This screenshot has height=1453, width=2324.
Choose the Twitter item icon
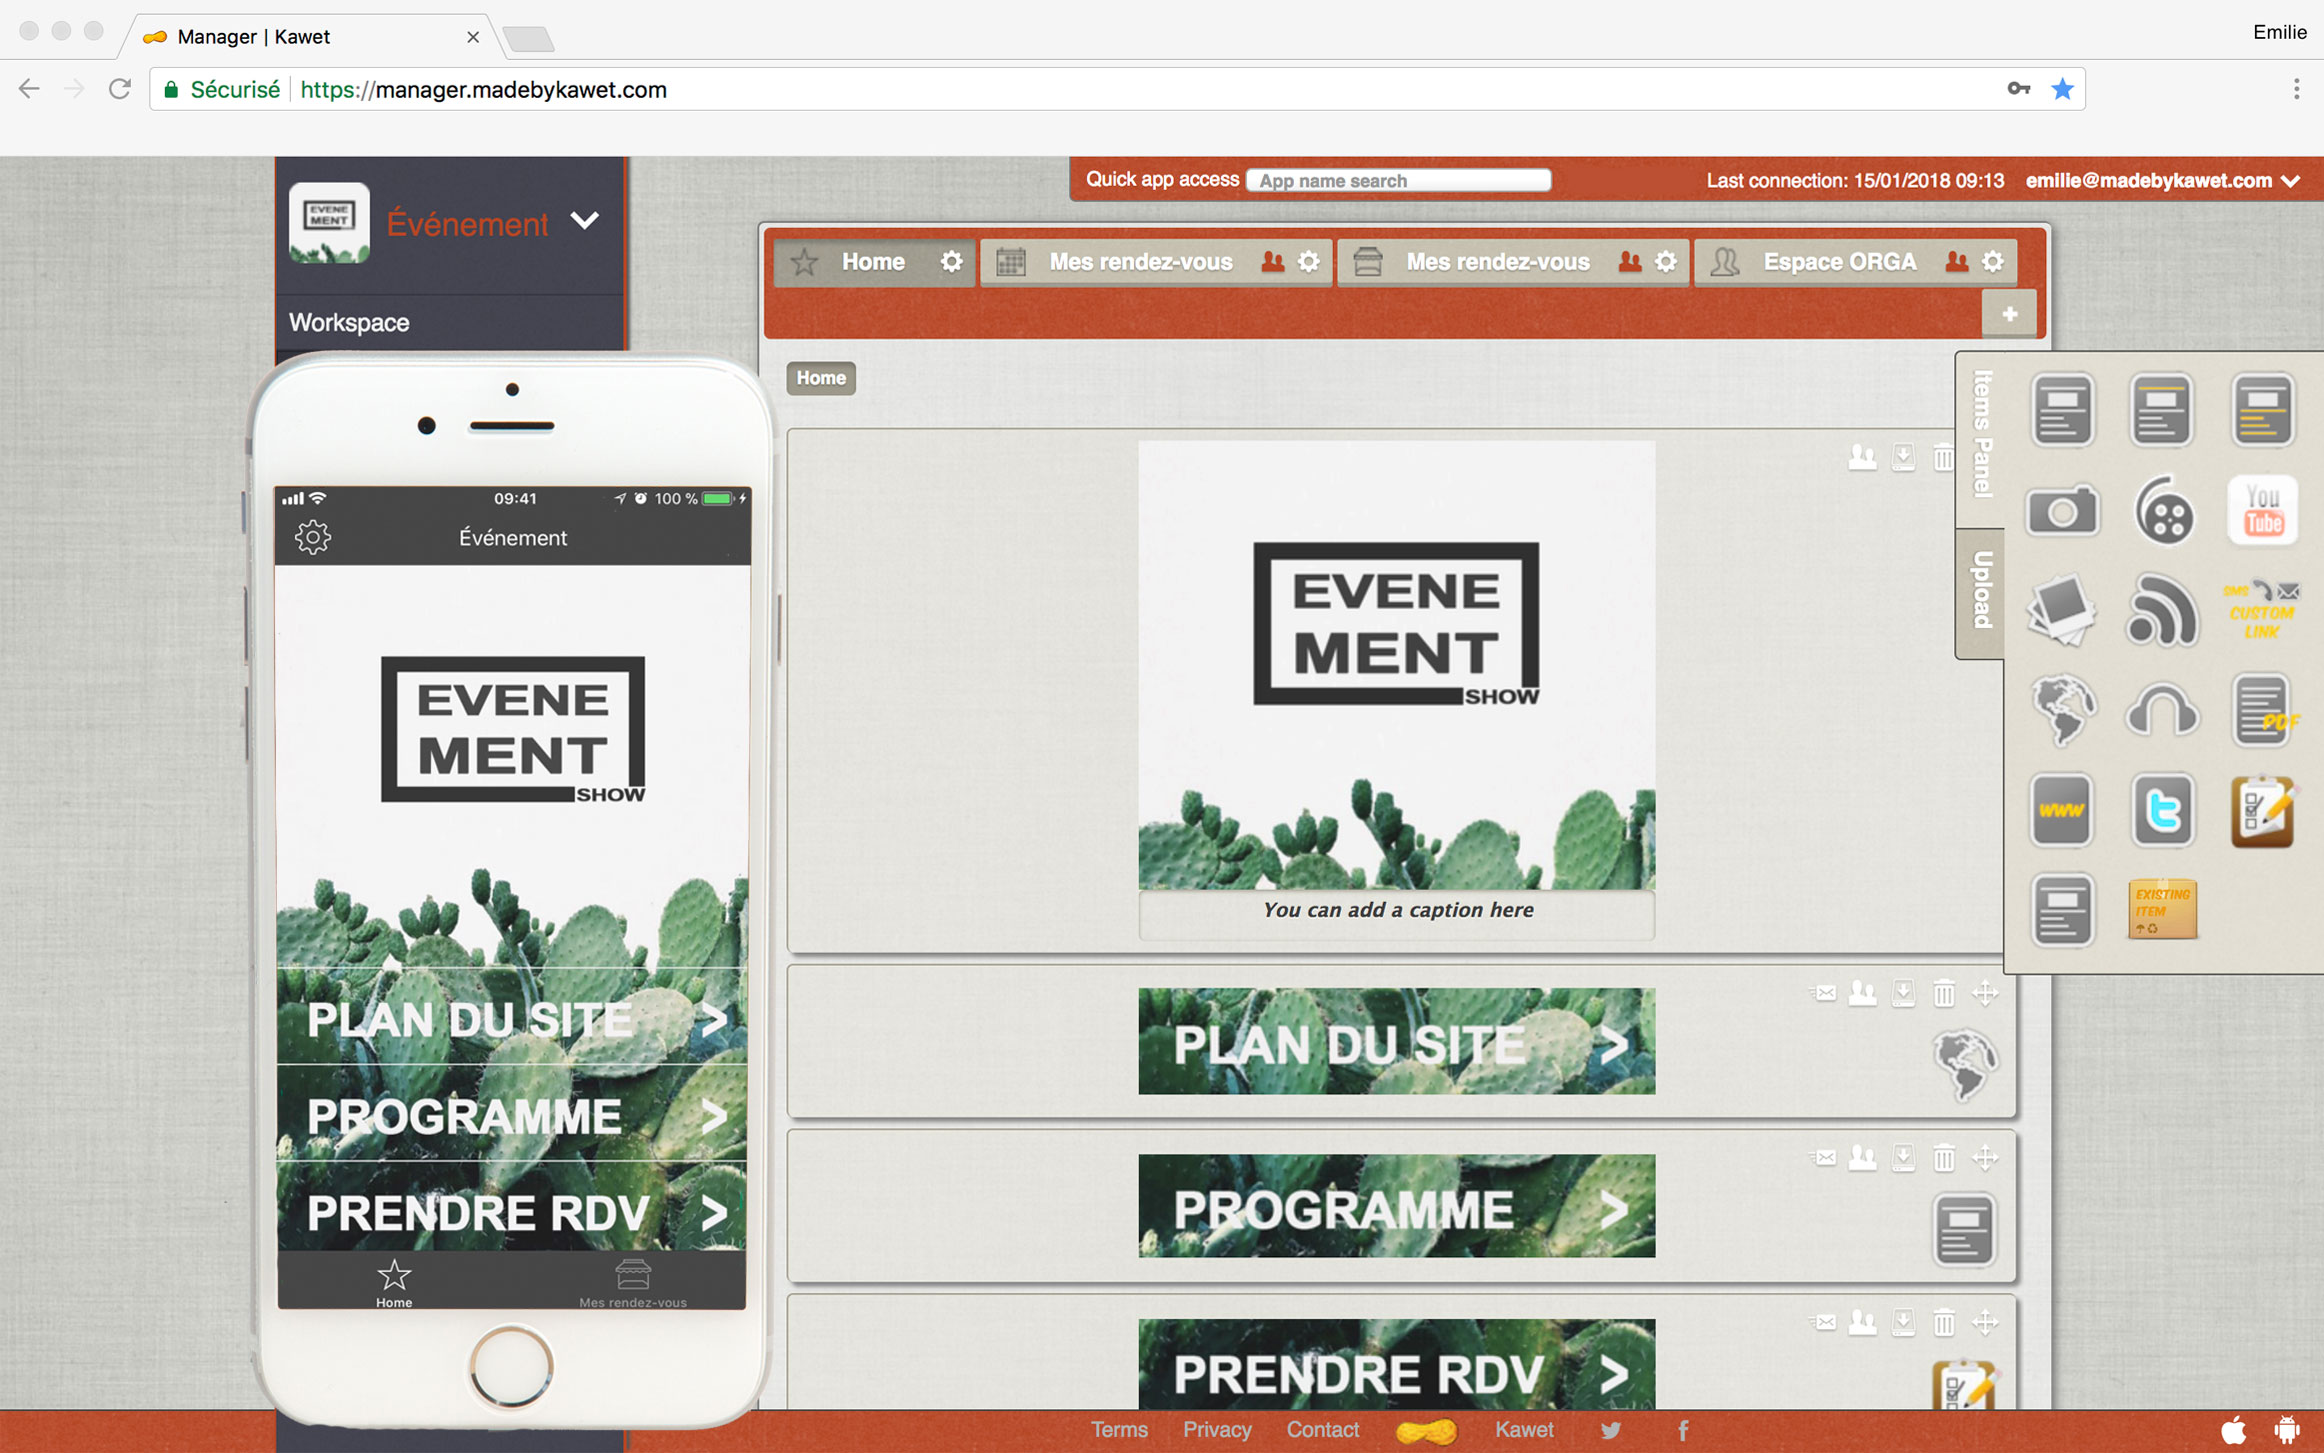pyautogui.click(x=2162, y=810)
